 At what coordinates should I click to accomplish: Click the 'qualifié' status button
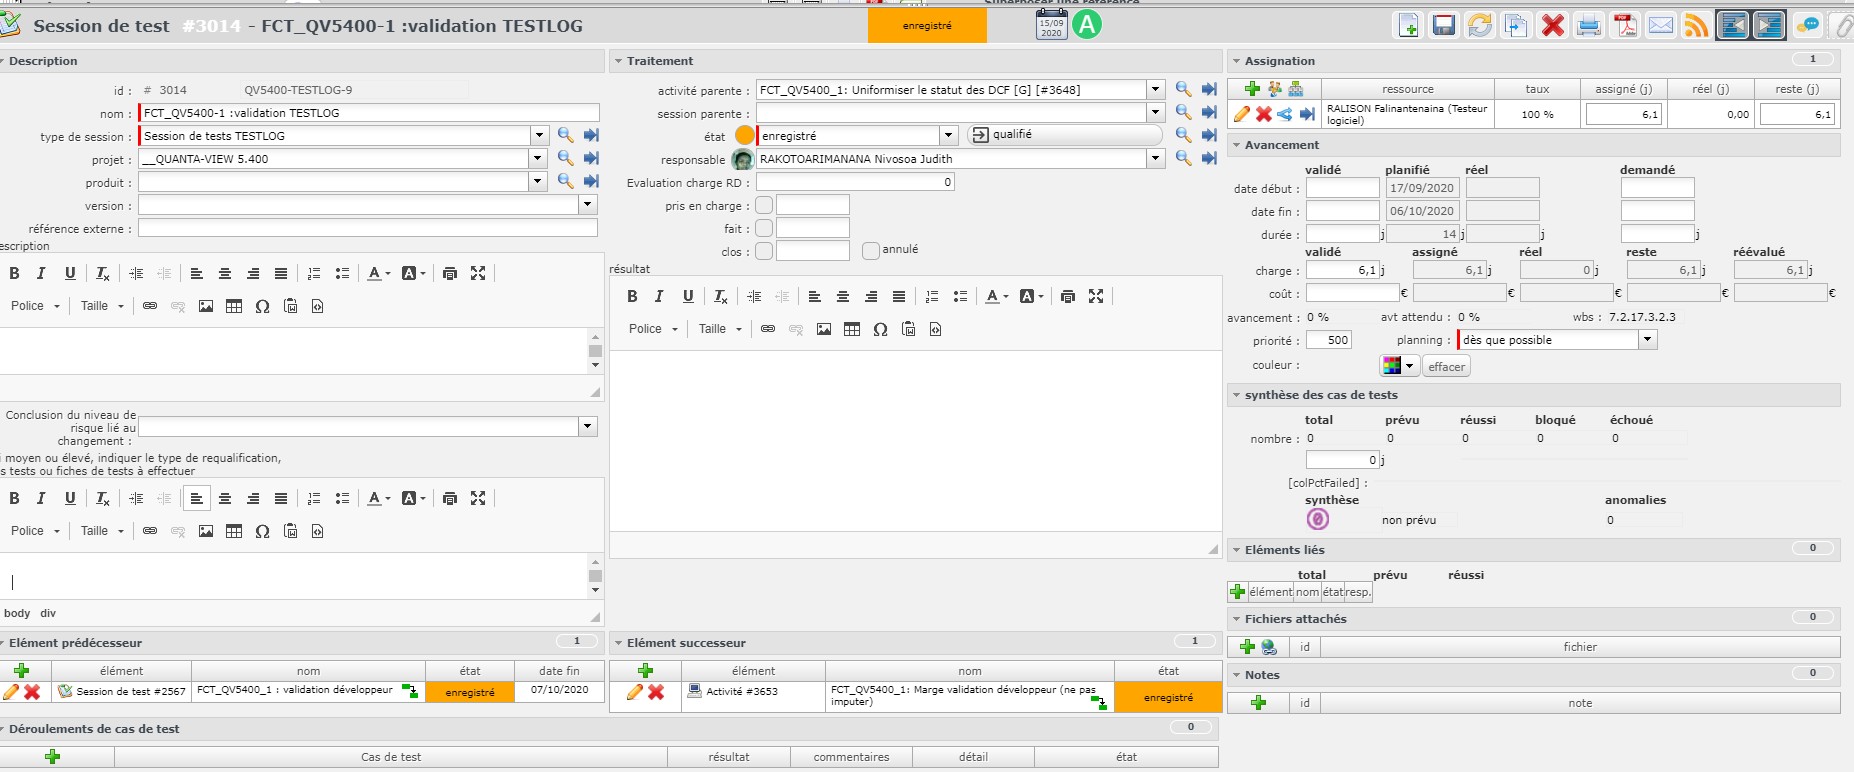(x=1064, y=134)
